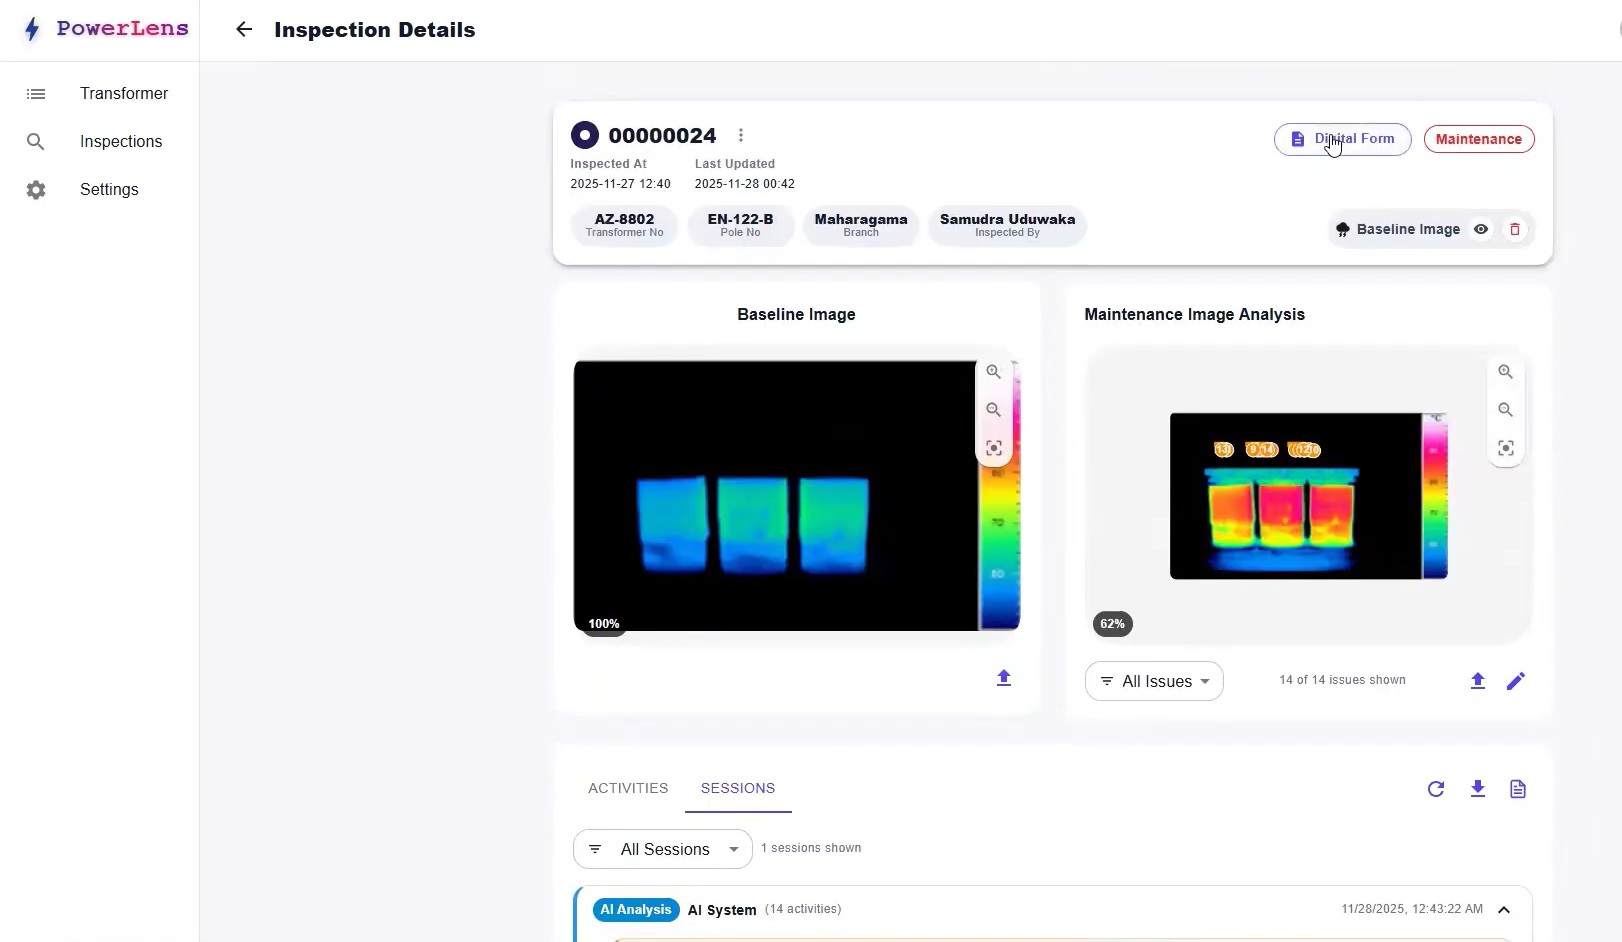Click the back arrow next to Inspection Details
Image resolution: width=1622 pixels, height=942 pixels.
click(x=243, y=30)
